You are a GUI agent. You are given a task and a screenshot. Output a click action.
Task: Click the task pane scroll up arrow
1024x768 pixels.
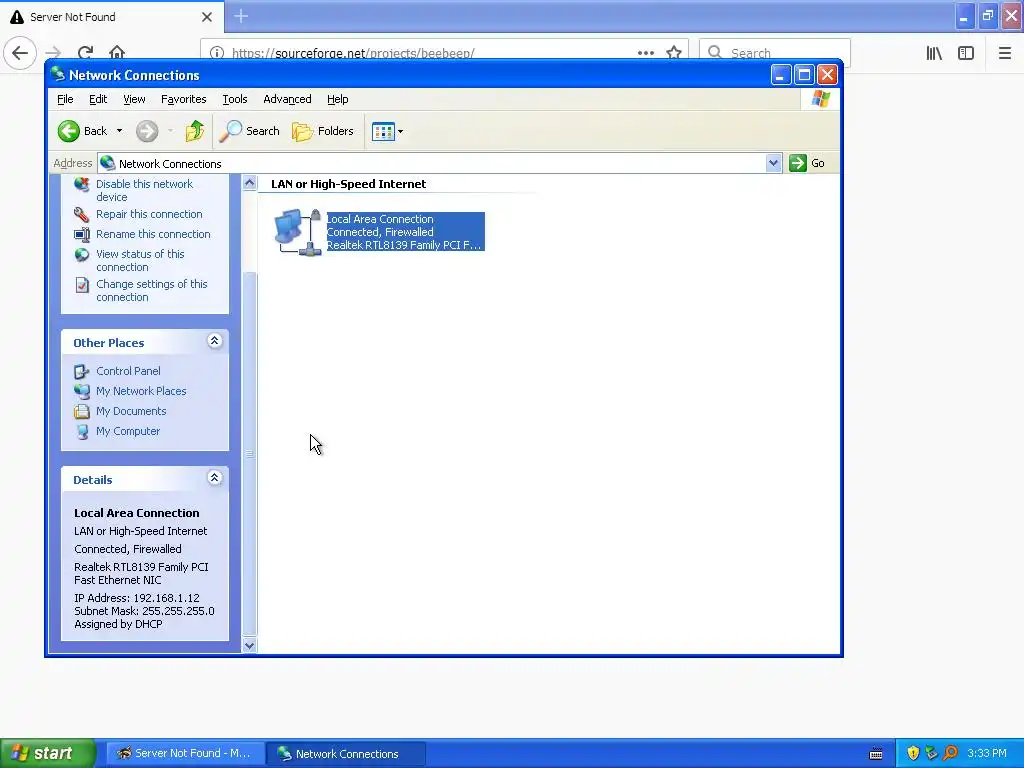click(x=249, y=184)
